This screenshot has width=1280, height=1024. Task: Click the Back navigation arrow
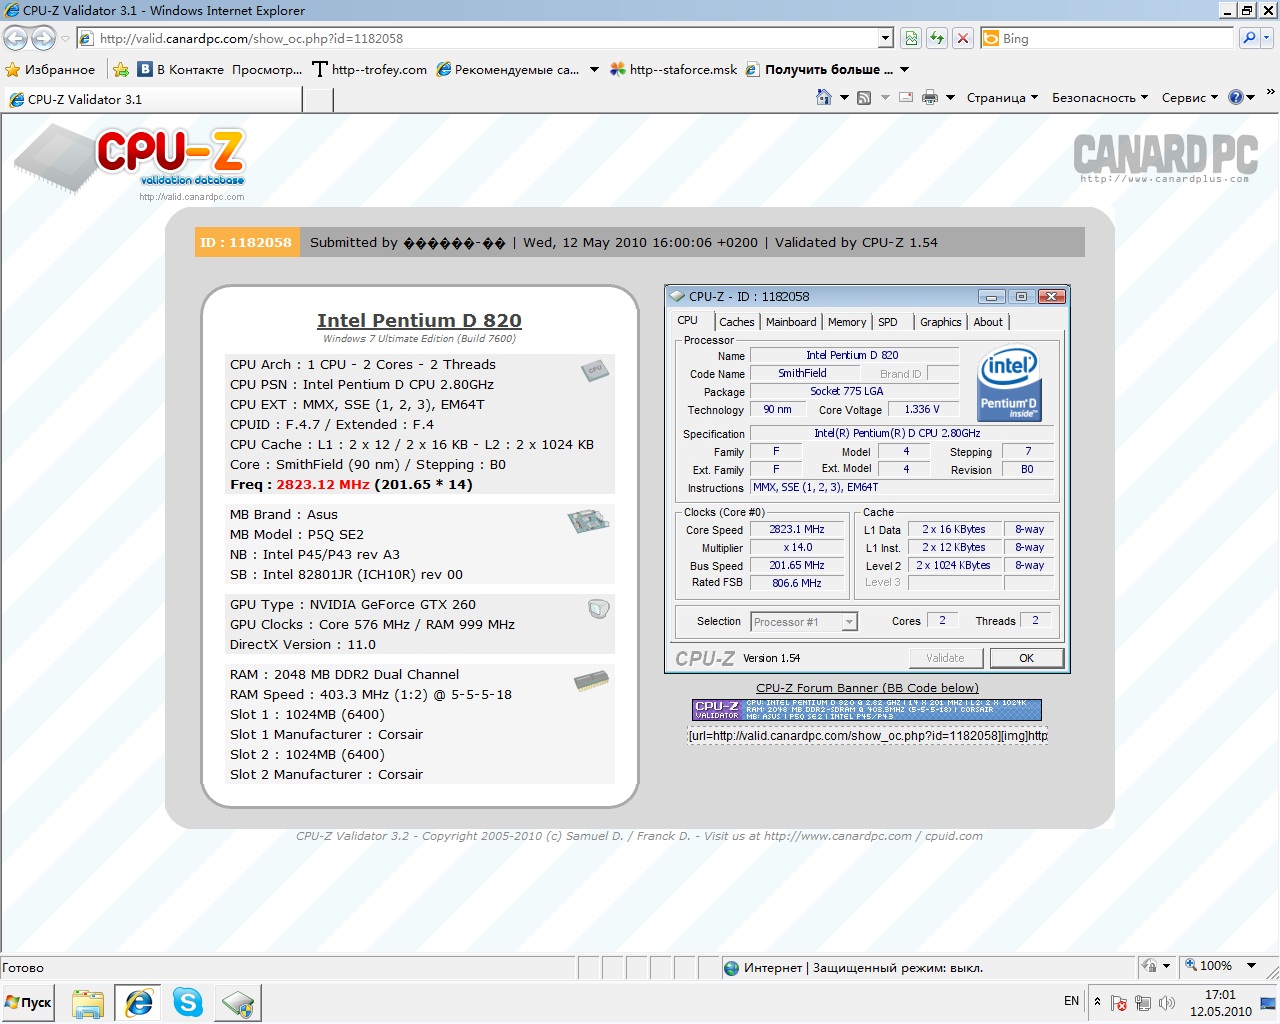pos(16,38)
